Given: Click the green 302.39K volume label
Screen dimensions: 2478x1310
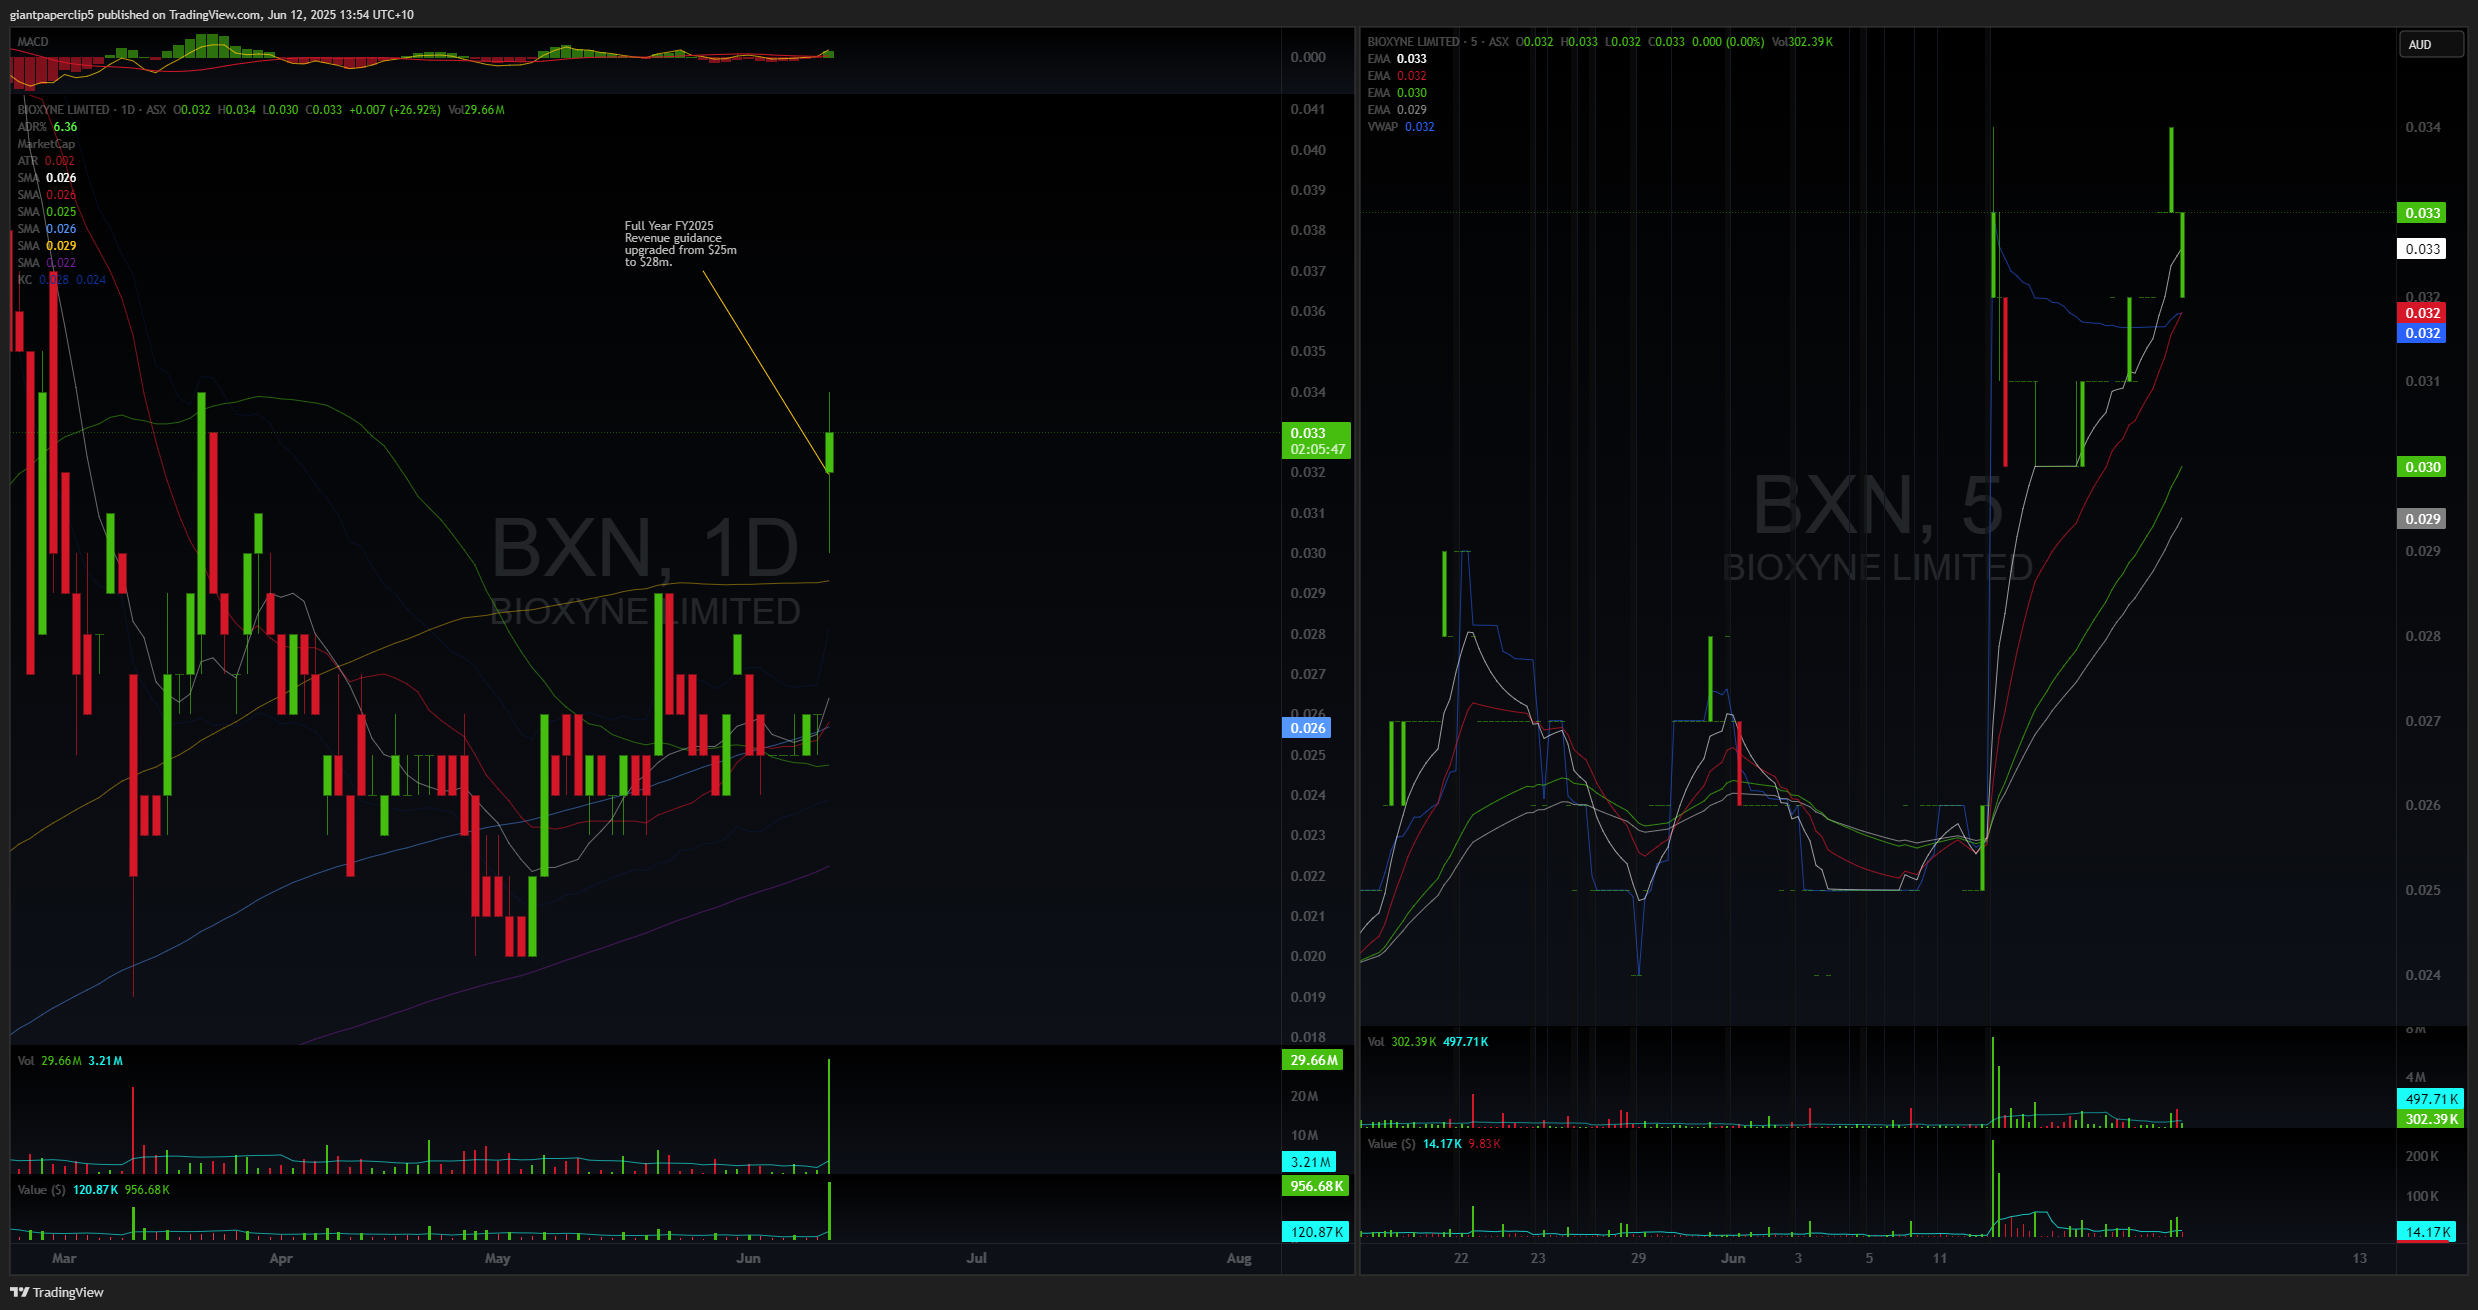Looking at the screenshot, I should 2431,1119.
